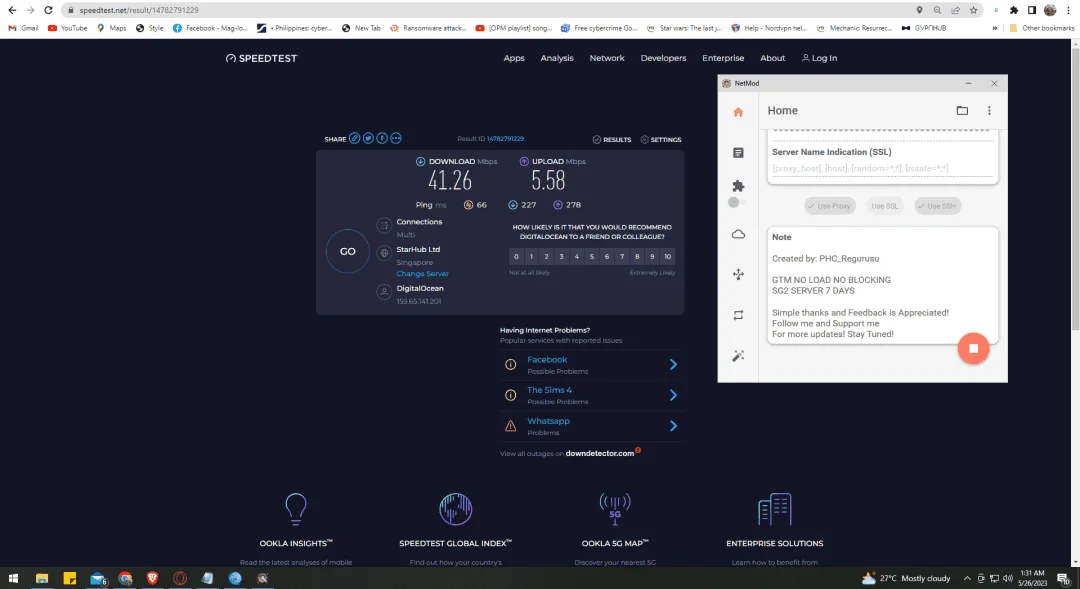The width and height of the screenshot is (1080, 589).
Task: Expand the hidden bookmarks chevron
Action: 995,28
